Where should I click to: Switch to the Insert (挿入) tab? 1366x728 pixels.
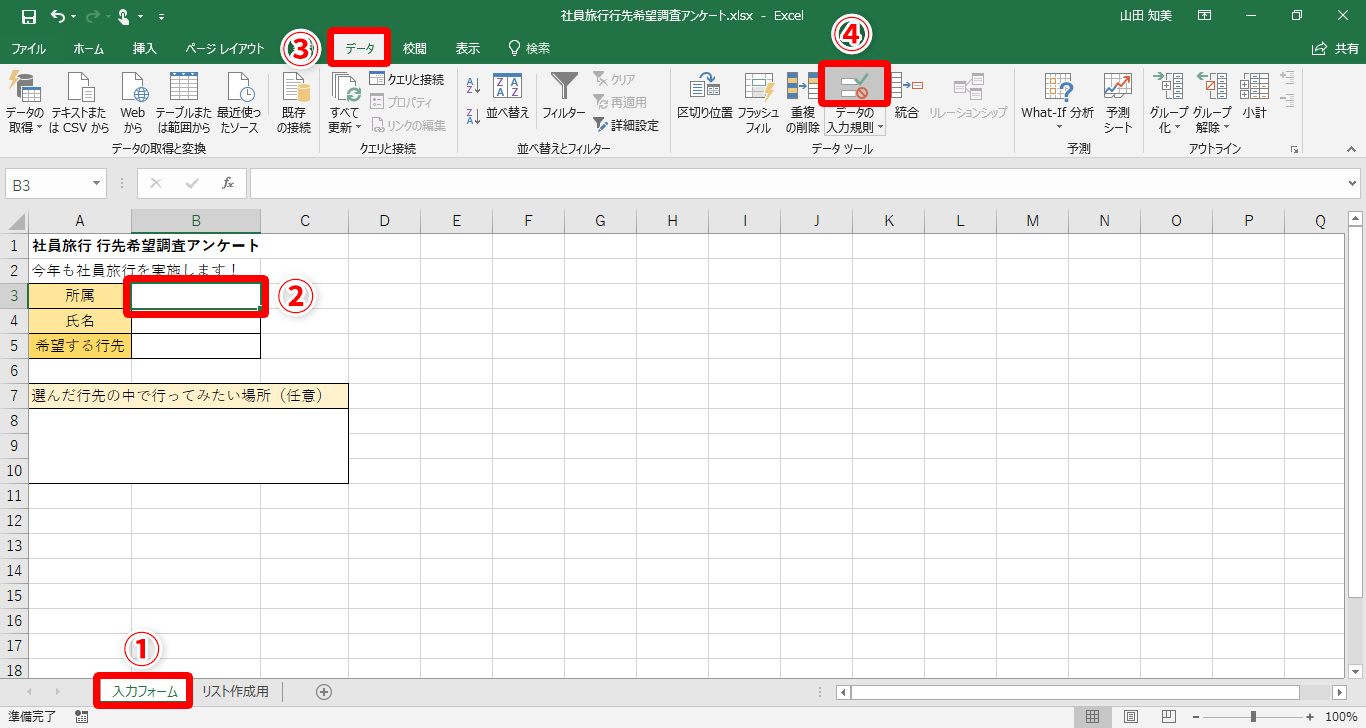pos(145,48)
